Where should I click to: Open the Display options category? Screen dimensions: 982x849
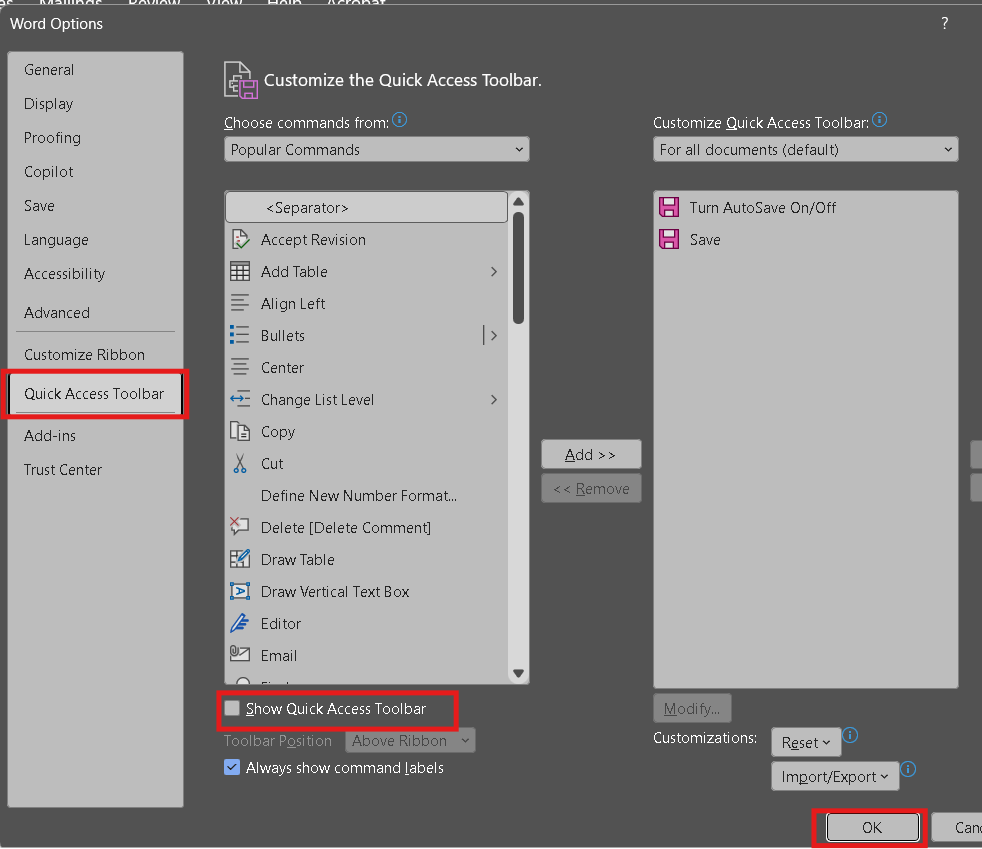click(x=95, y=103)
